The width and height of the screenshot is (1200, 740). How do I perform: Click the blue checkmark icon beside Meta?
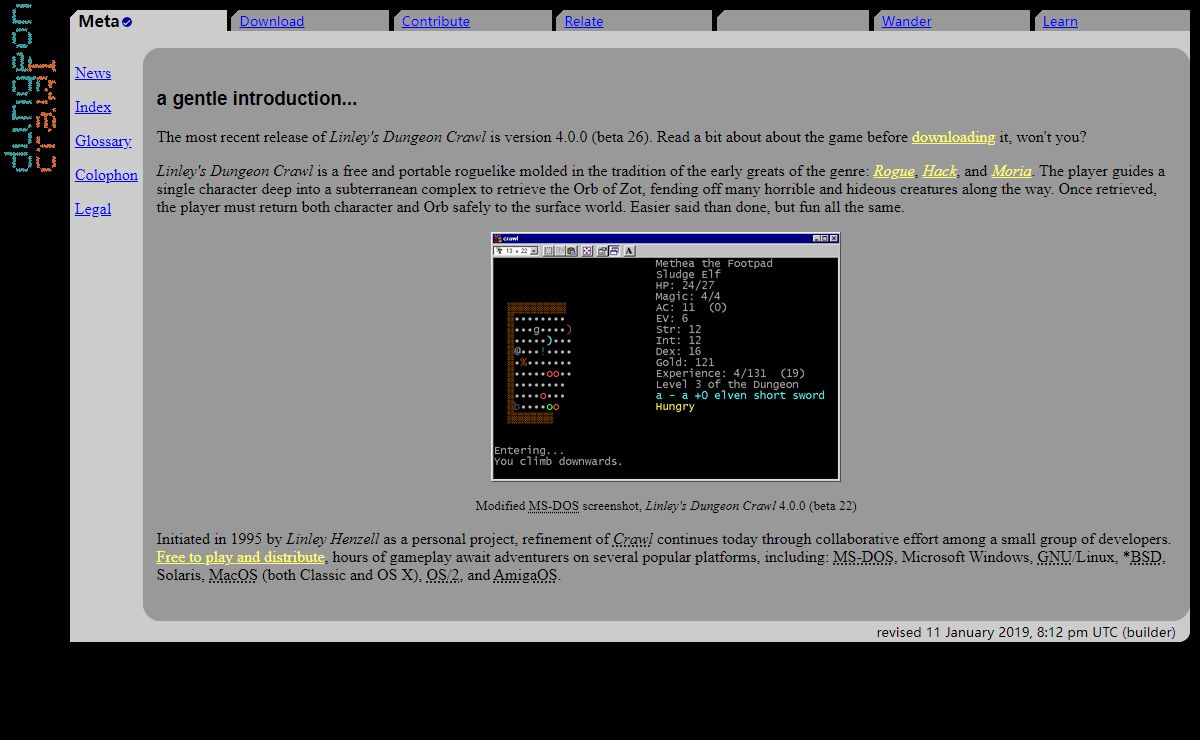[x=127, y=22]
